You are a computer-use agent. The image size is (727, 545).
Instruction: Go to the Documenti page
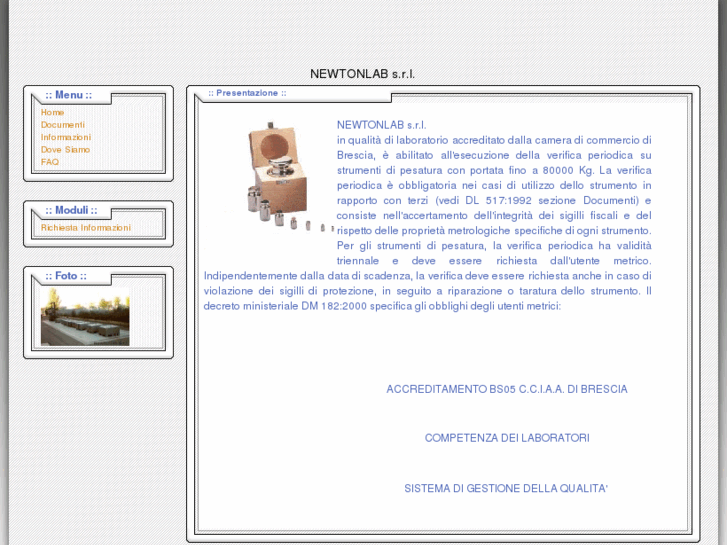click(x=63, y=125)
